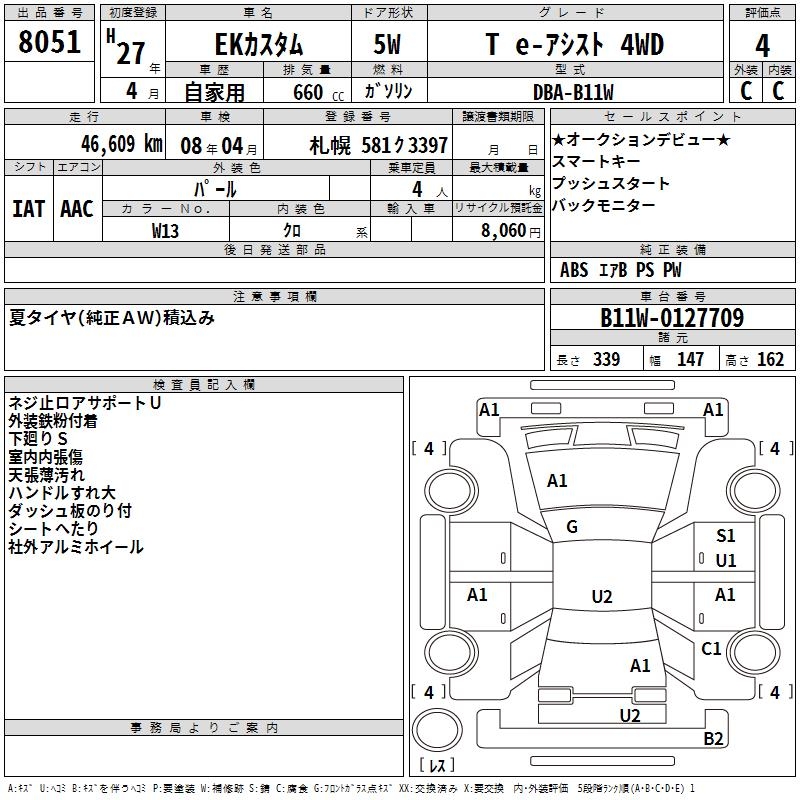The width and height of the screenshot is (800, 800).
Task: Click the inspector note ハンドルすれ大
Action: coord(62,493)
